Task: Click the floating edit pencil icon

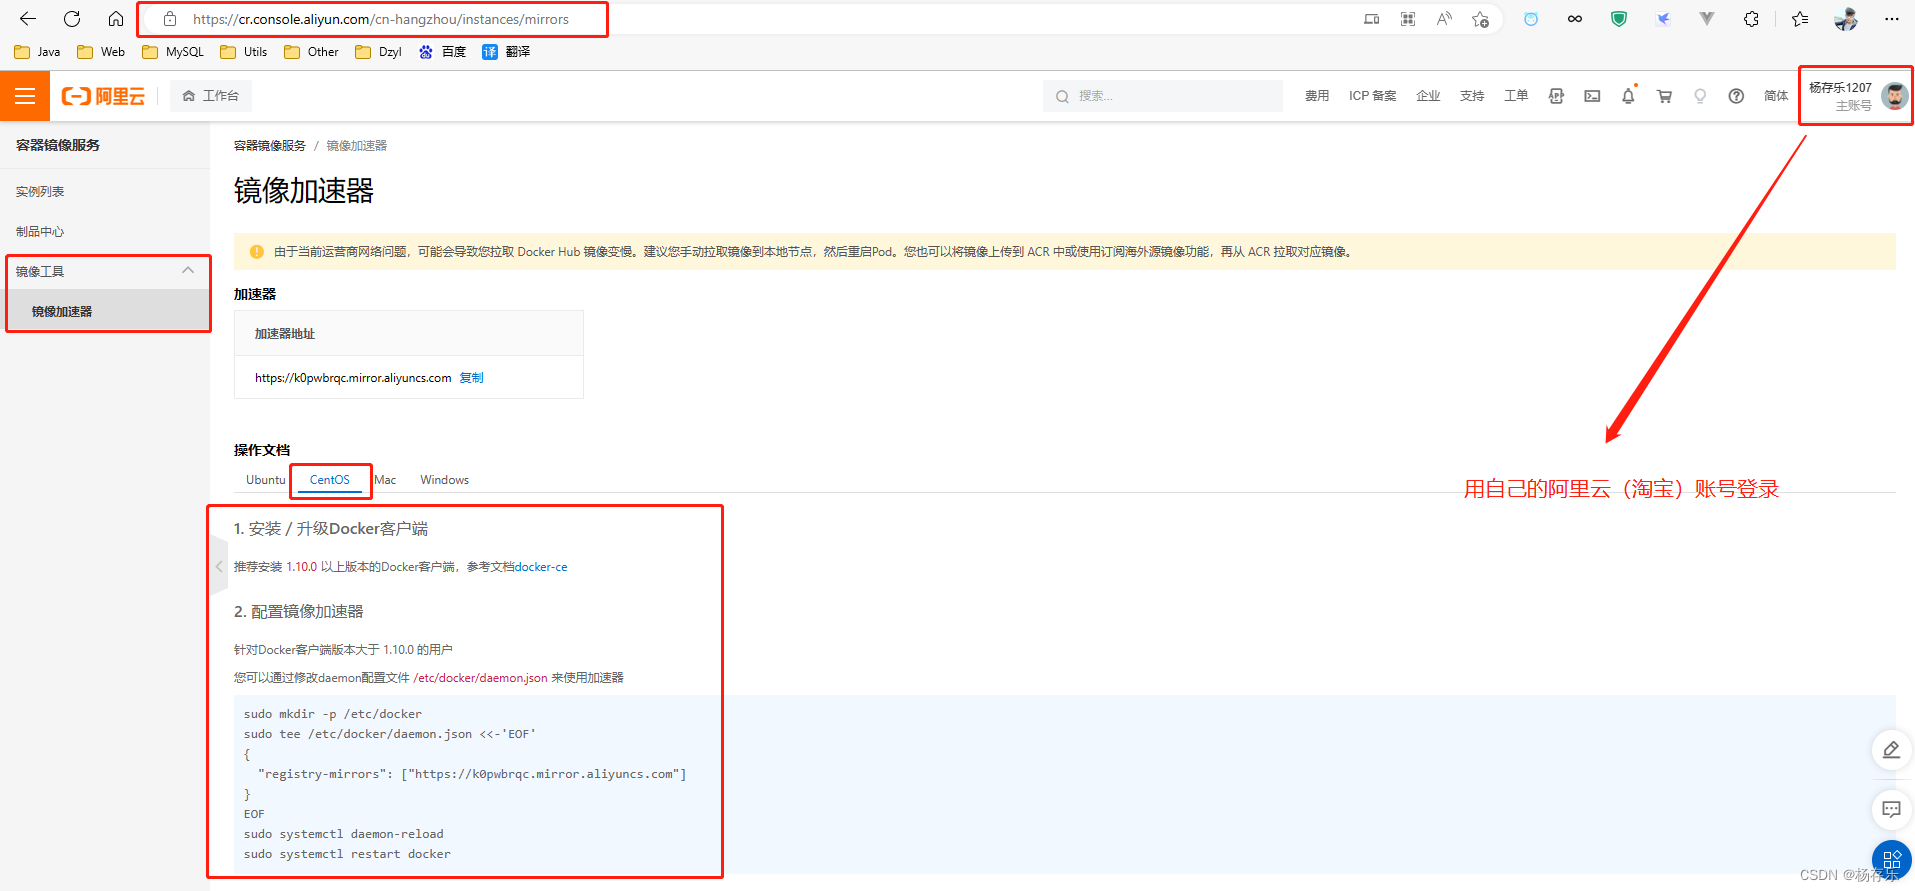Action: click(x=1891, y=750)
